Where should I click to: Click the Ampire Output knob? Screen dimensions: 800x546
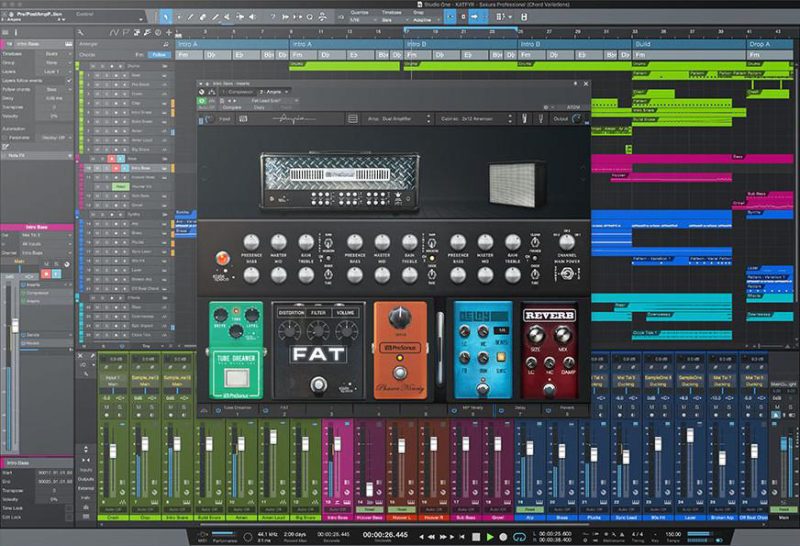point(577,119)
